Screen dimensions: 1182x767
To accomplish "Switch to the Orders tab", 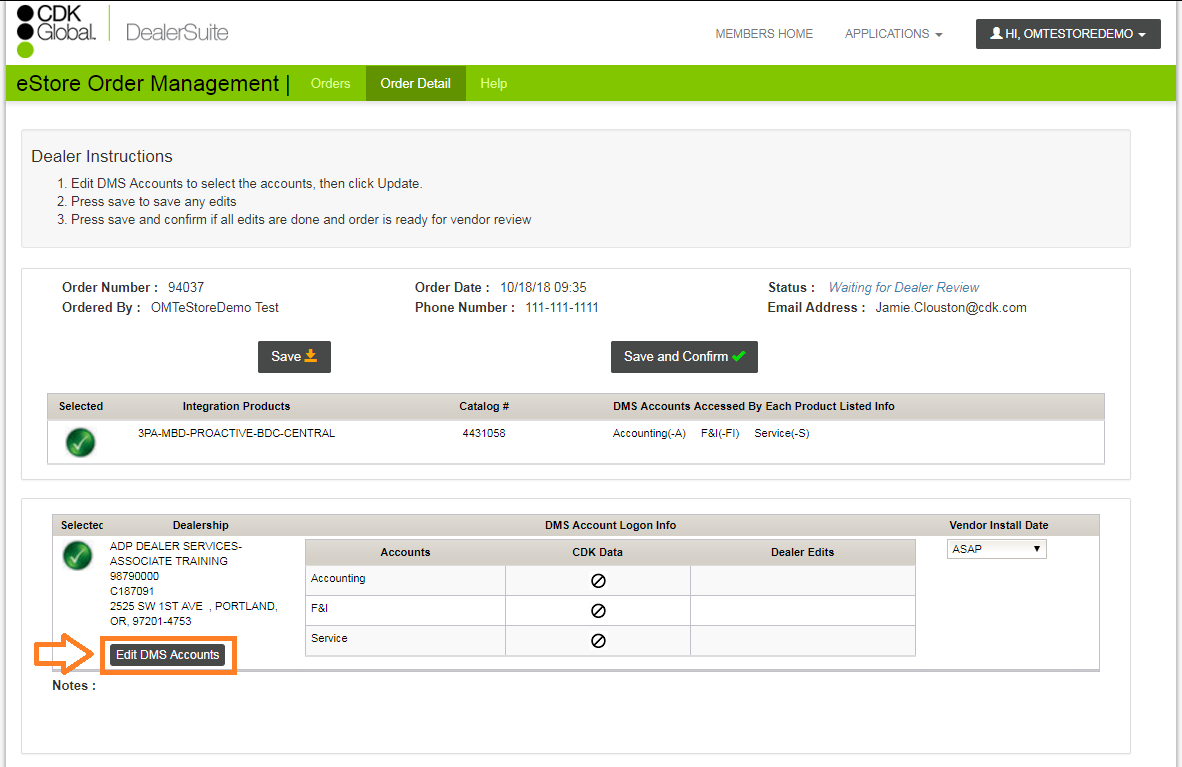I will (330, 83).
